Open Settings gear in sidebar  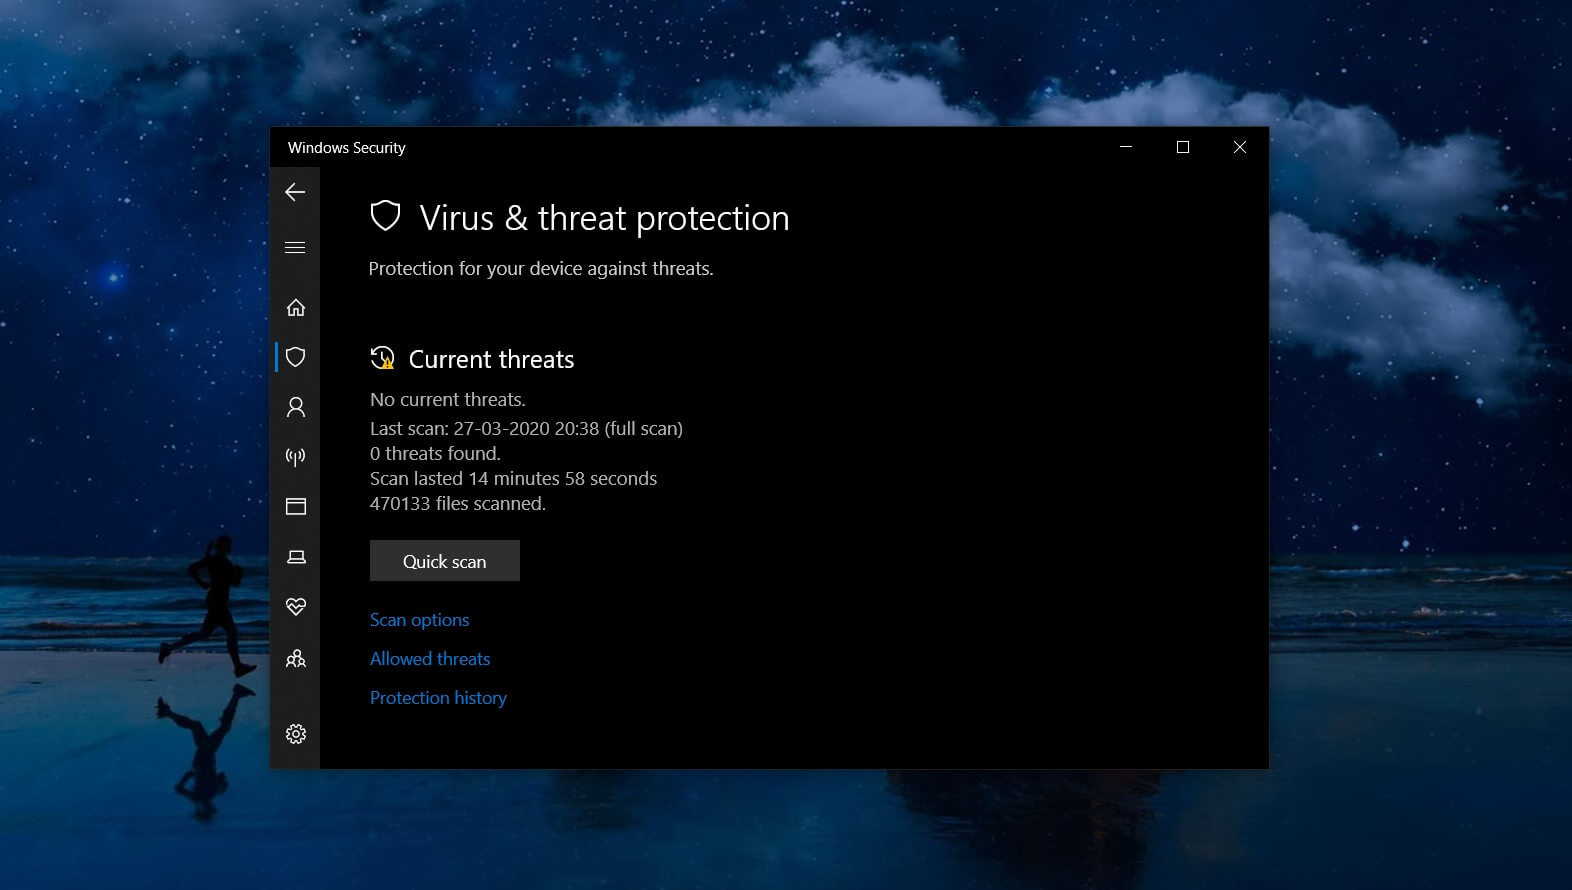(x=296, y=734)
